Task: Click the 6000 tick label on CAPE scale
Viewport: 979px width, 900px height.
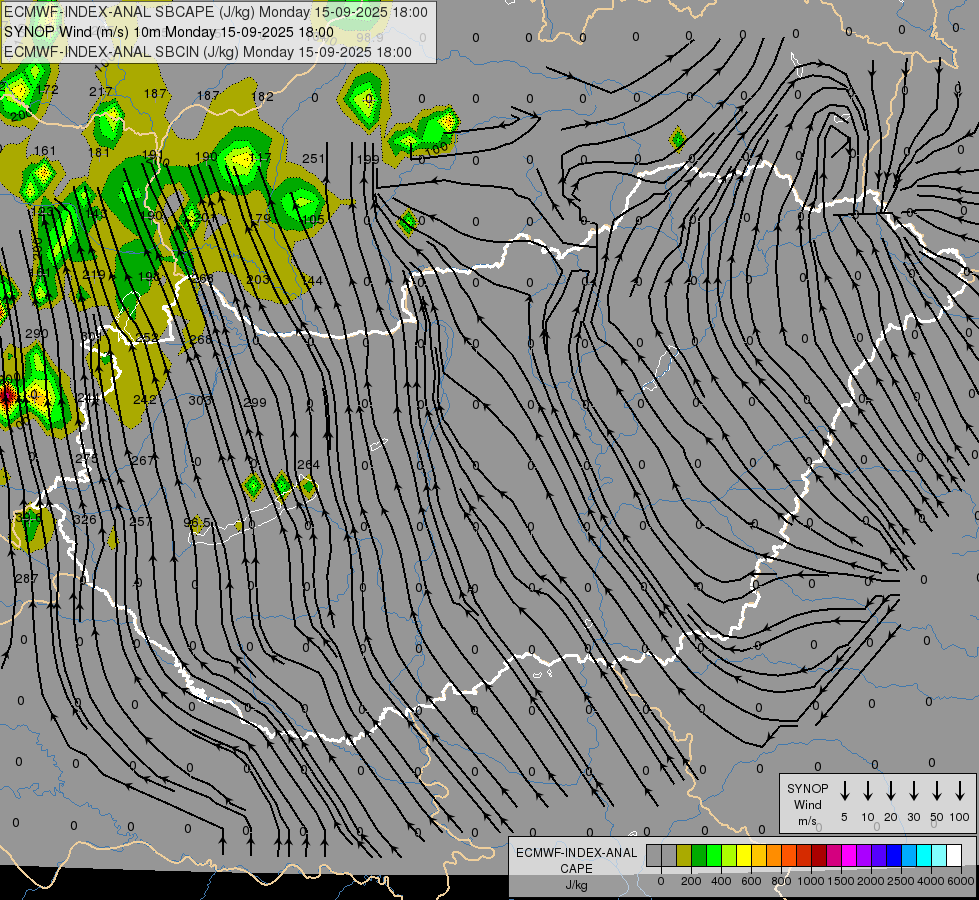Action: click(x=960, y=881)
